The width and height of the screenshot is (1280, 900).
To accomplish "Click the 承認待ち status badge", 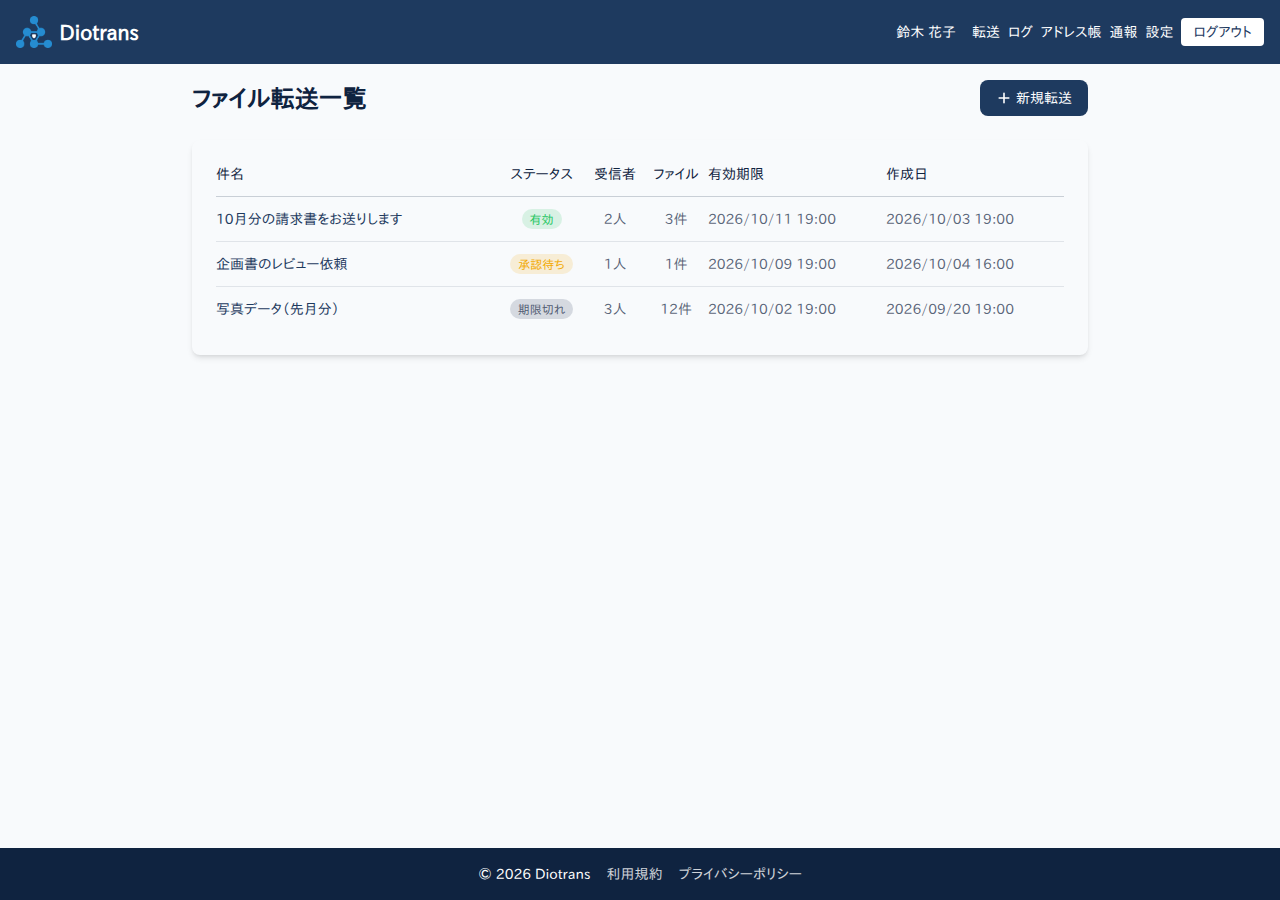I will (541, 264).
